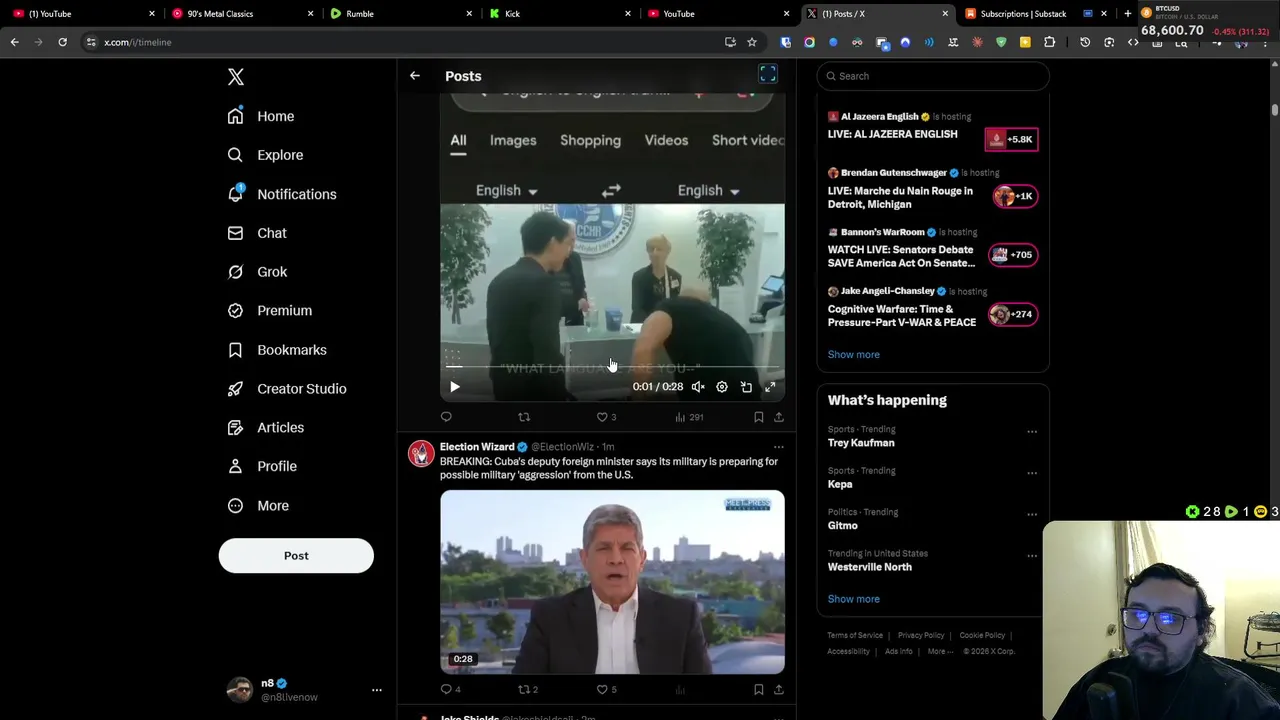Seek on the video progress bar
1280x720 pixels.
pos(612,368)
